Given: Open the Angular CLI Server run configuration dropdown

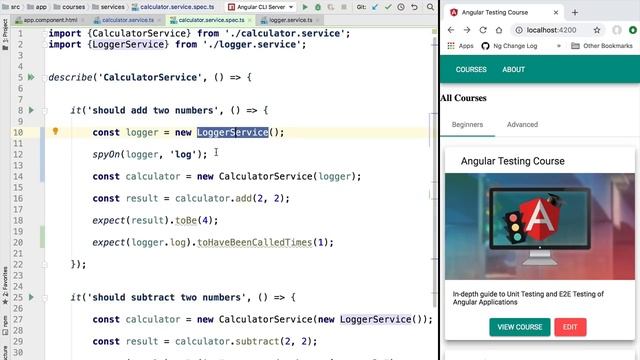Looking at the screenshot, I should click(261, 7).
